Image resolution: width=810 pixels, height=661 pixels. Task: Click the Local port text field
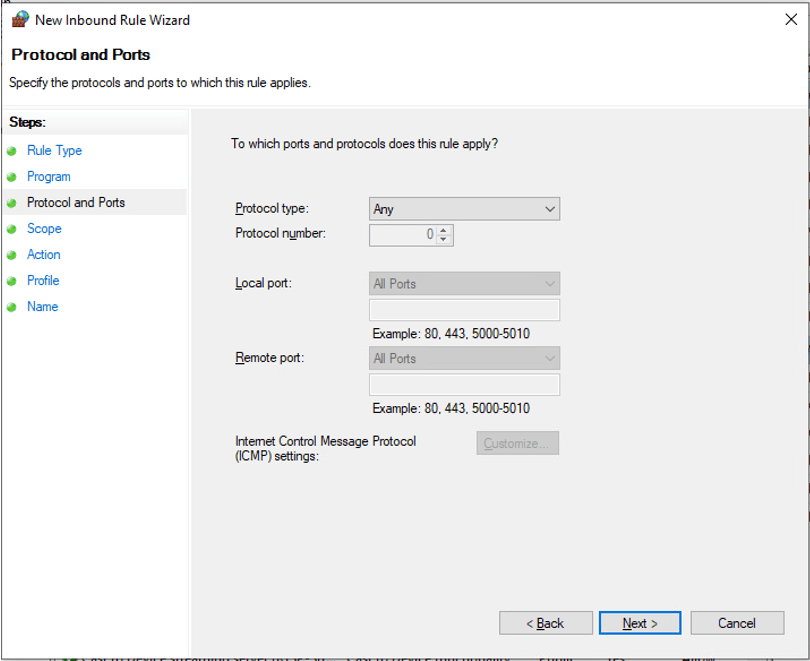pyautogui.click(x=464, y=310)
